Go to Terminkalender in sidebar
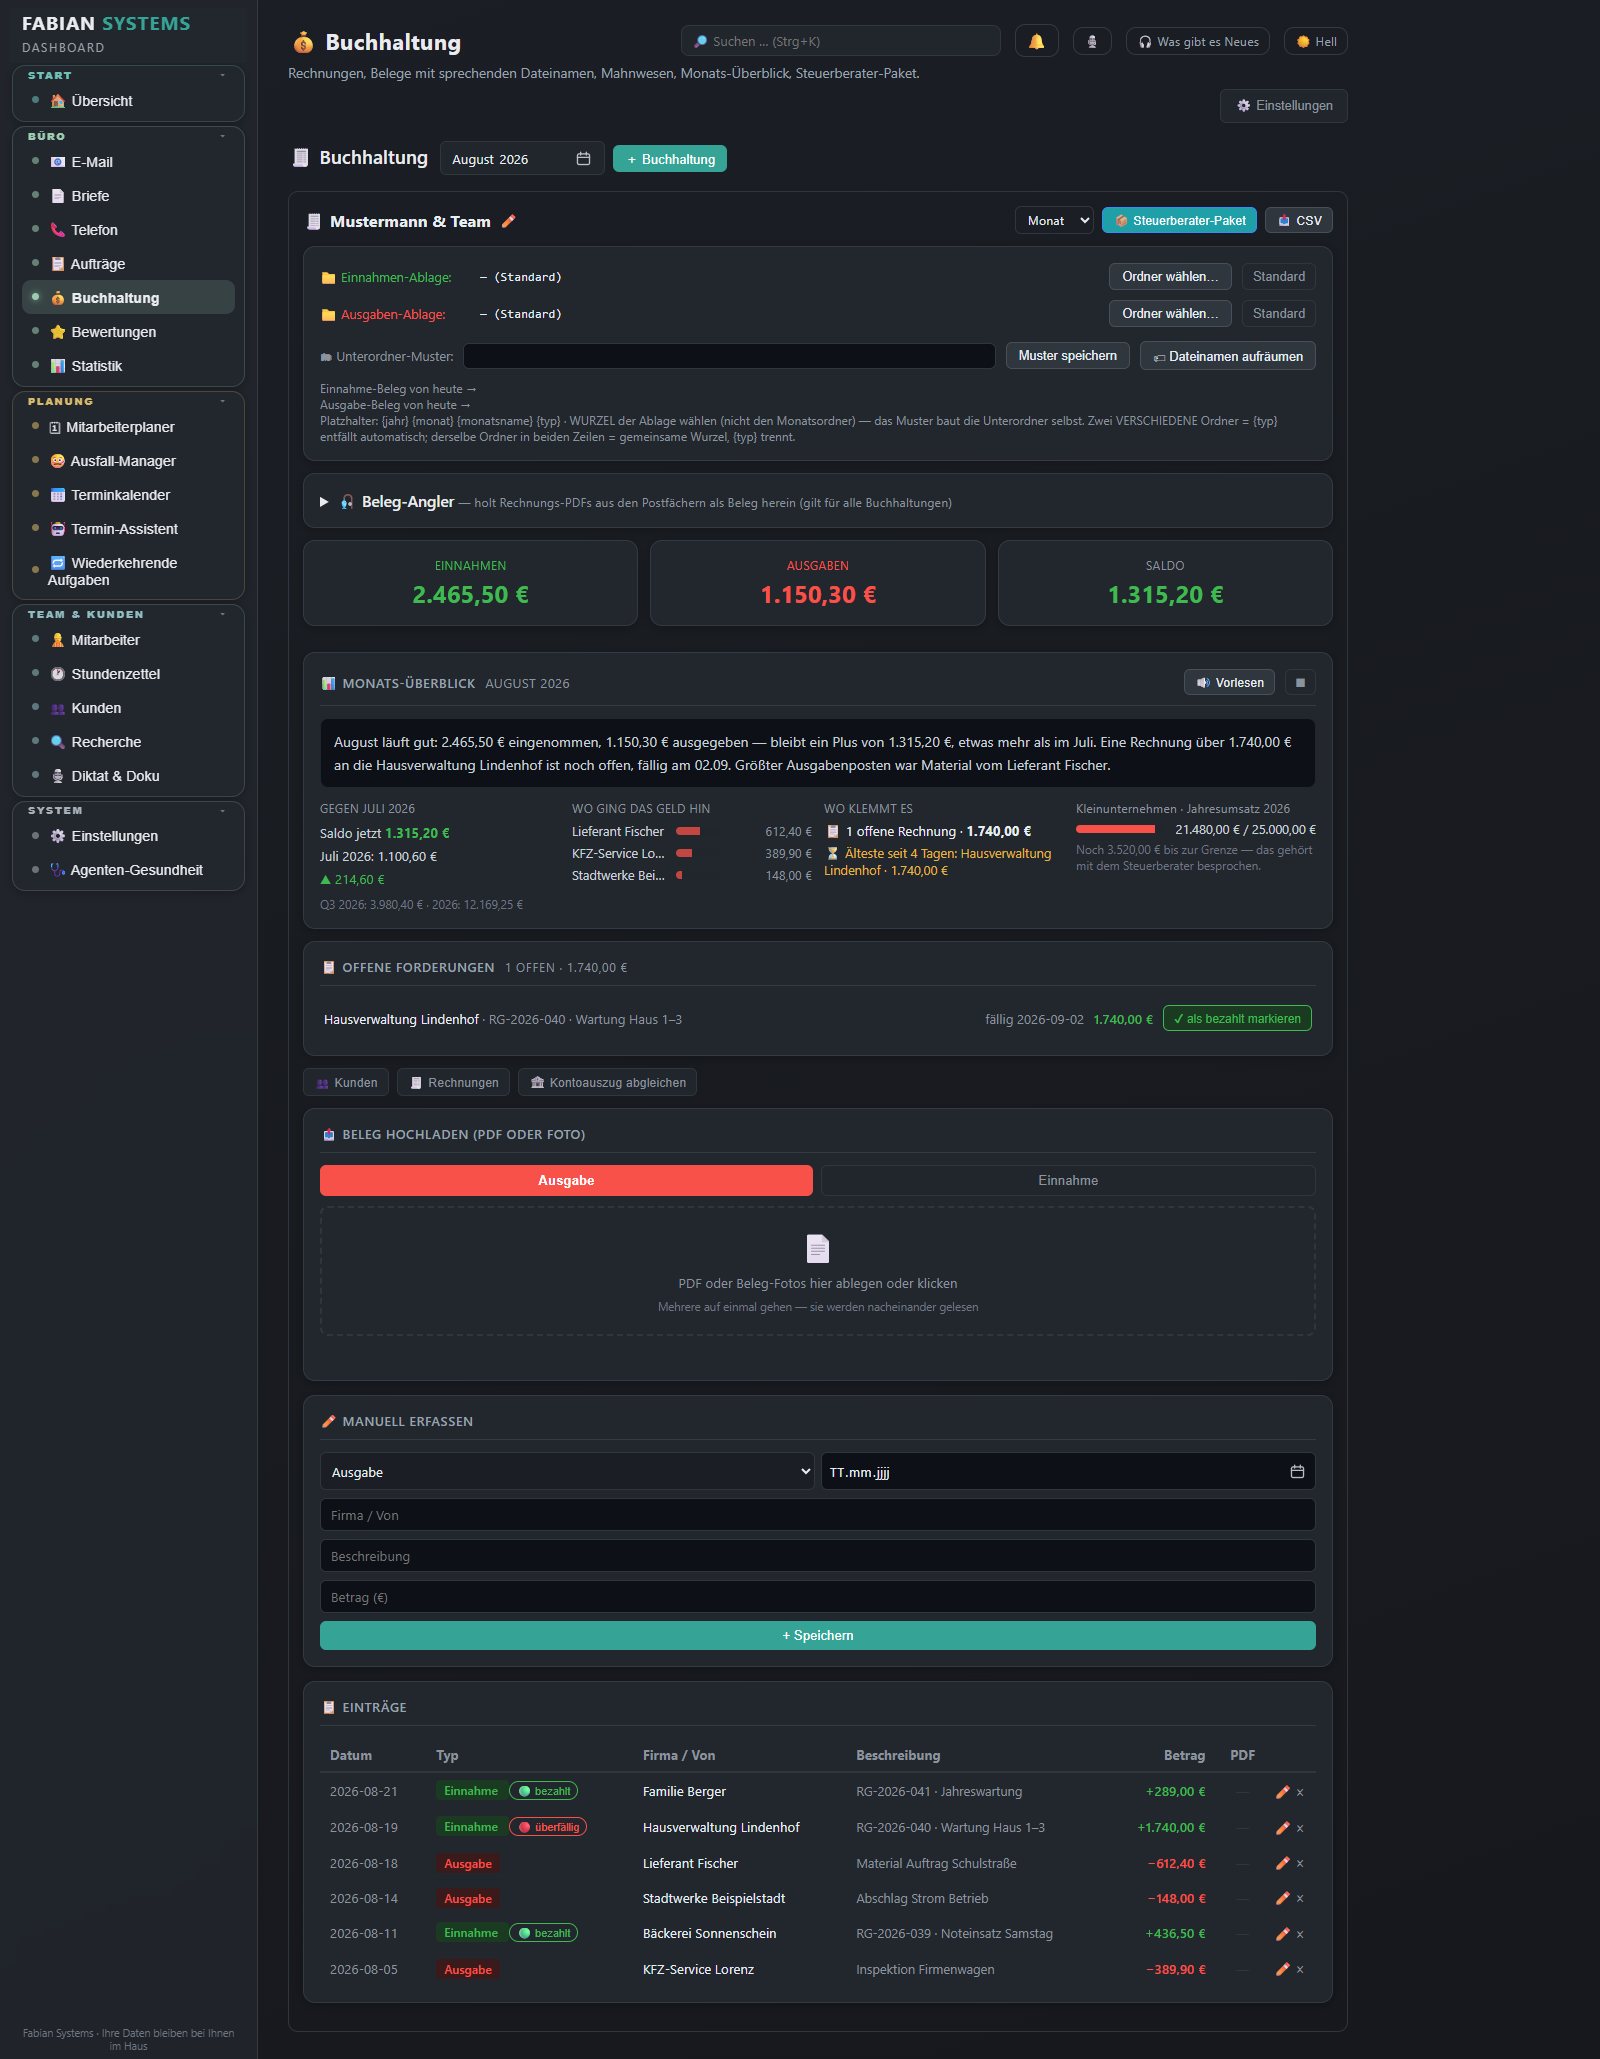Screen dimensions: 1600x2059 [x=120, y=495]
